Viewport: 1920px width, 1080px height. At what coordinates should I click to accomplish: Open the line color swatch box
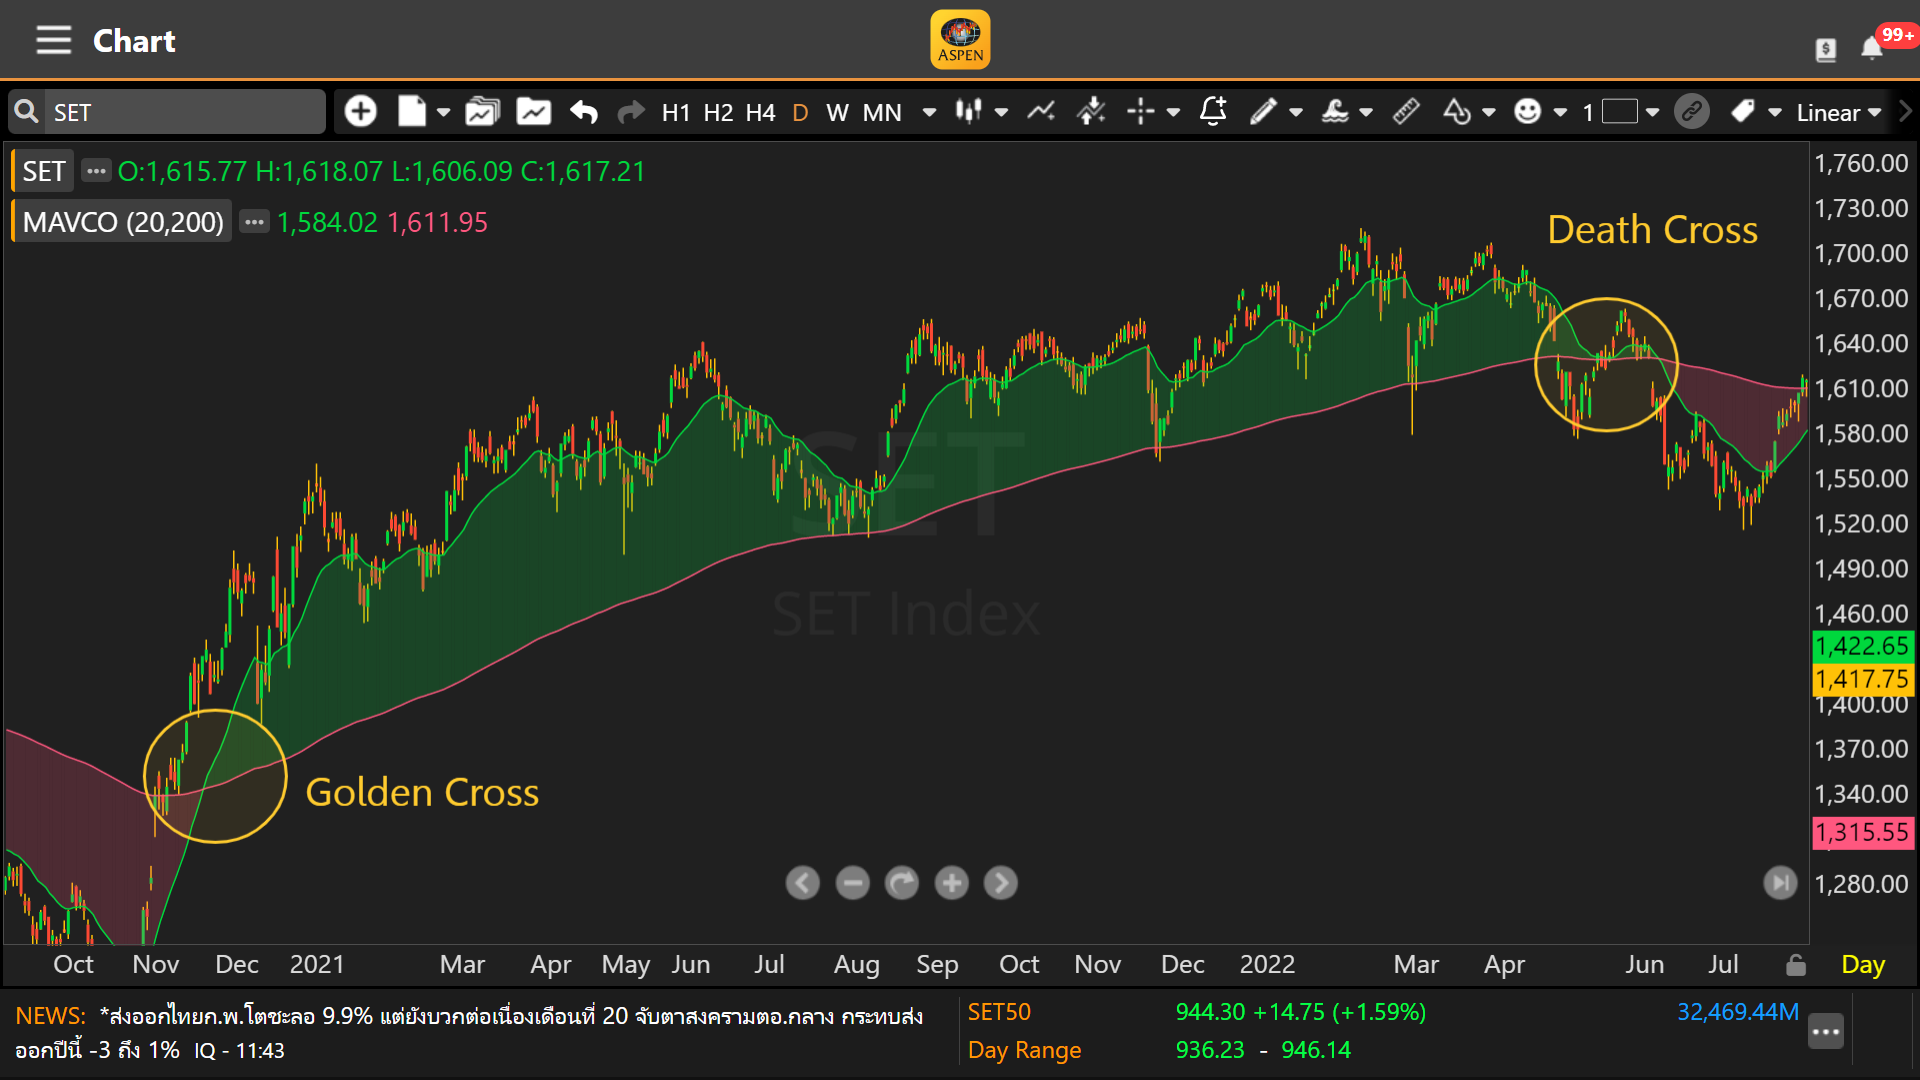click(1619, 112)
